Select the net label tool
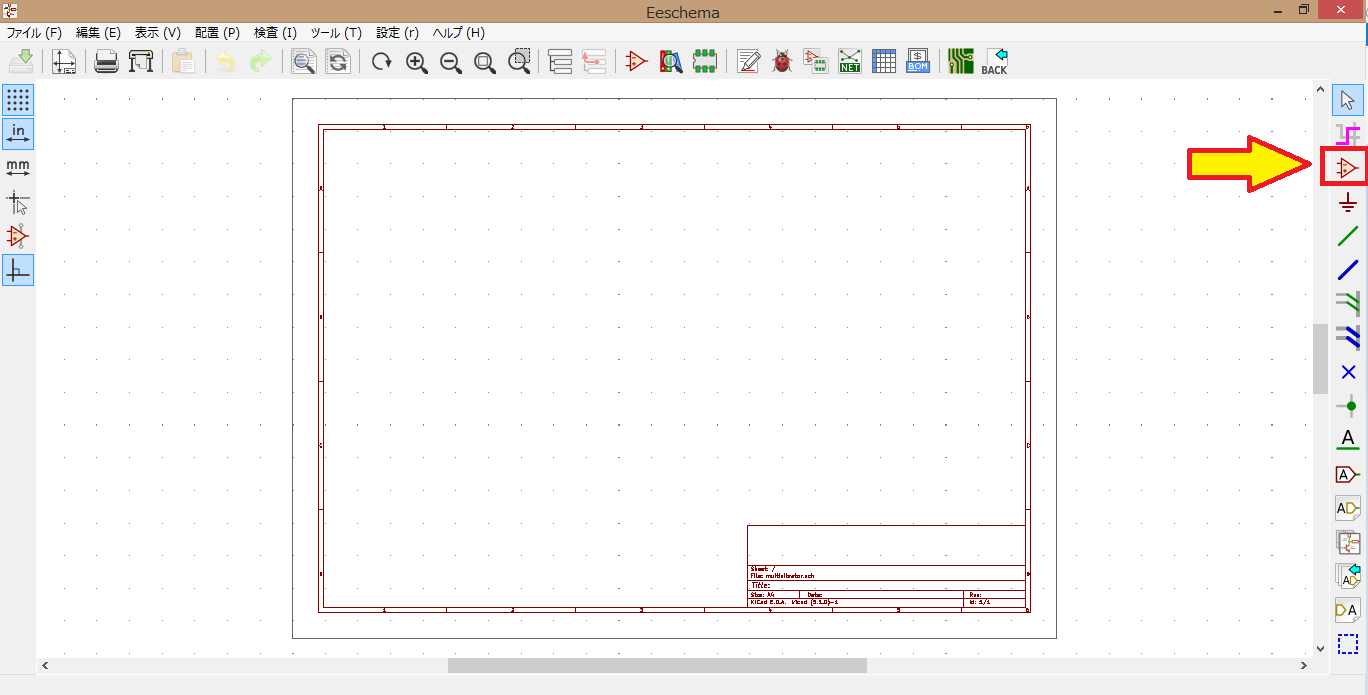Screen dimensions: 1368x695 1348,440
